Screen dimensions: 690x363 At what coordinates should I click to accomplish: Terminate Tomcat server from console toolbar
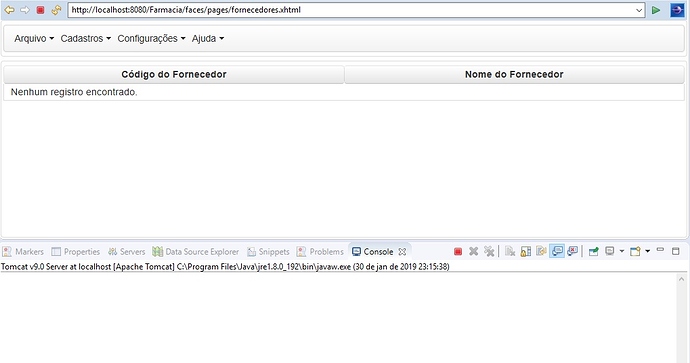(x=458, y=252)
